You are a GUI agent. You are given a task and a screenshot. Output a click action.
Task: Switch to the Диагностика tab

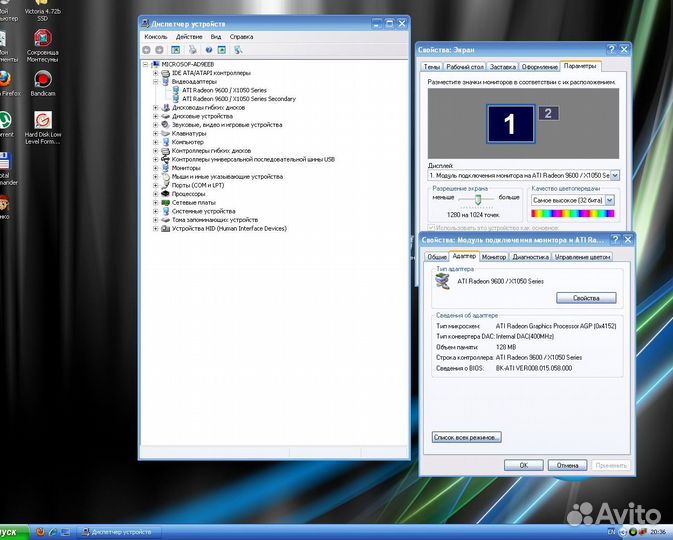click(530, 257)
